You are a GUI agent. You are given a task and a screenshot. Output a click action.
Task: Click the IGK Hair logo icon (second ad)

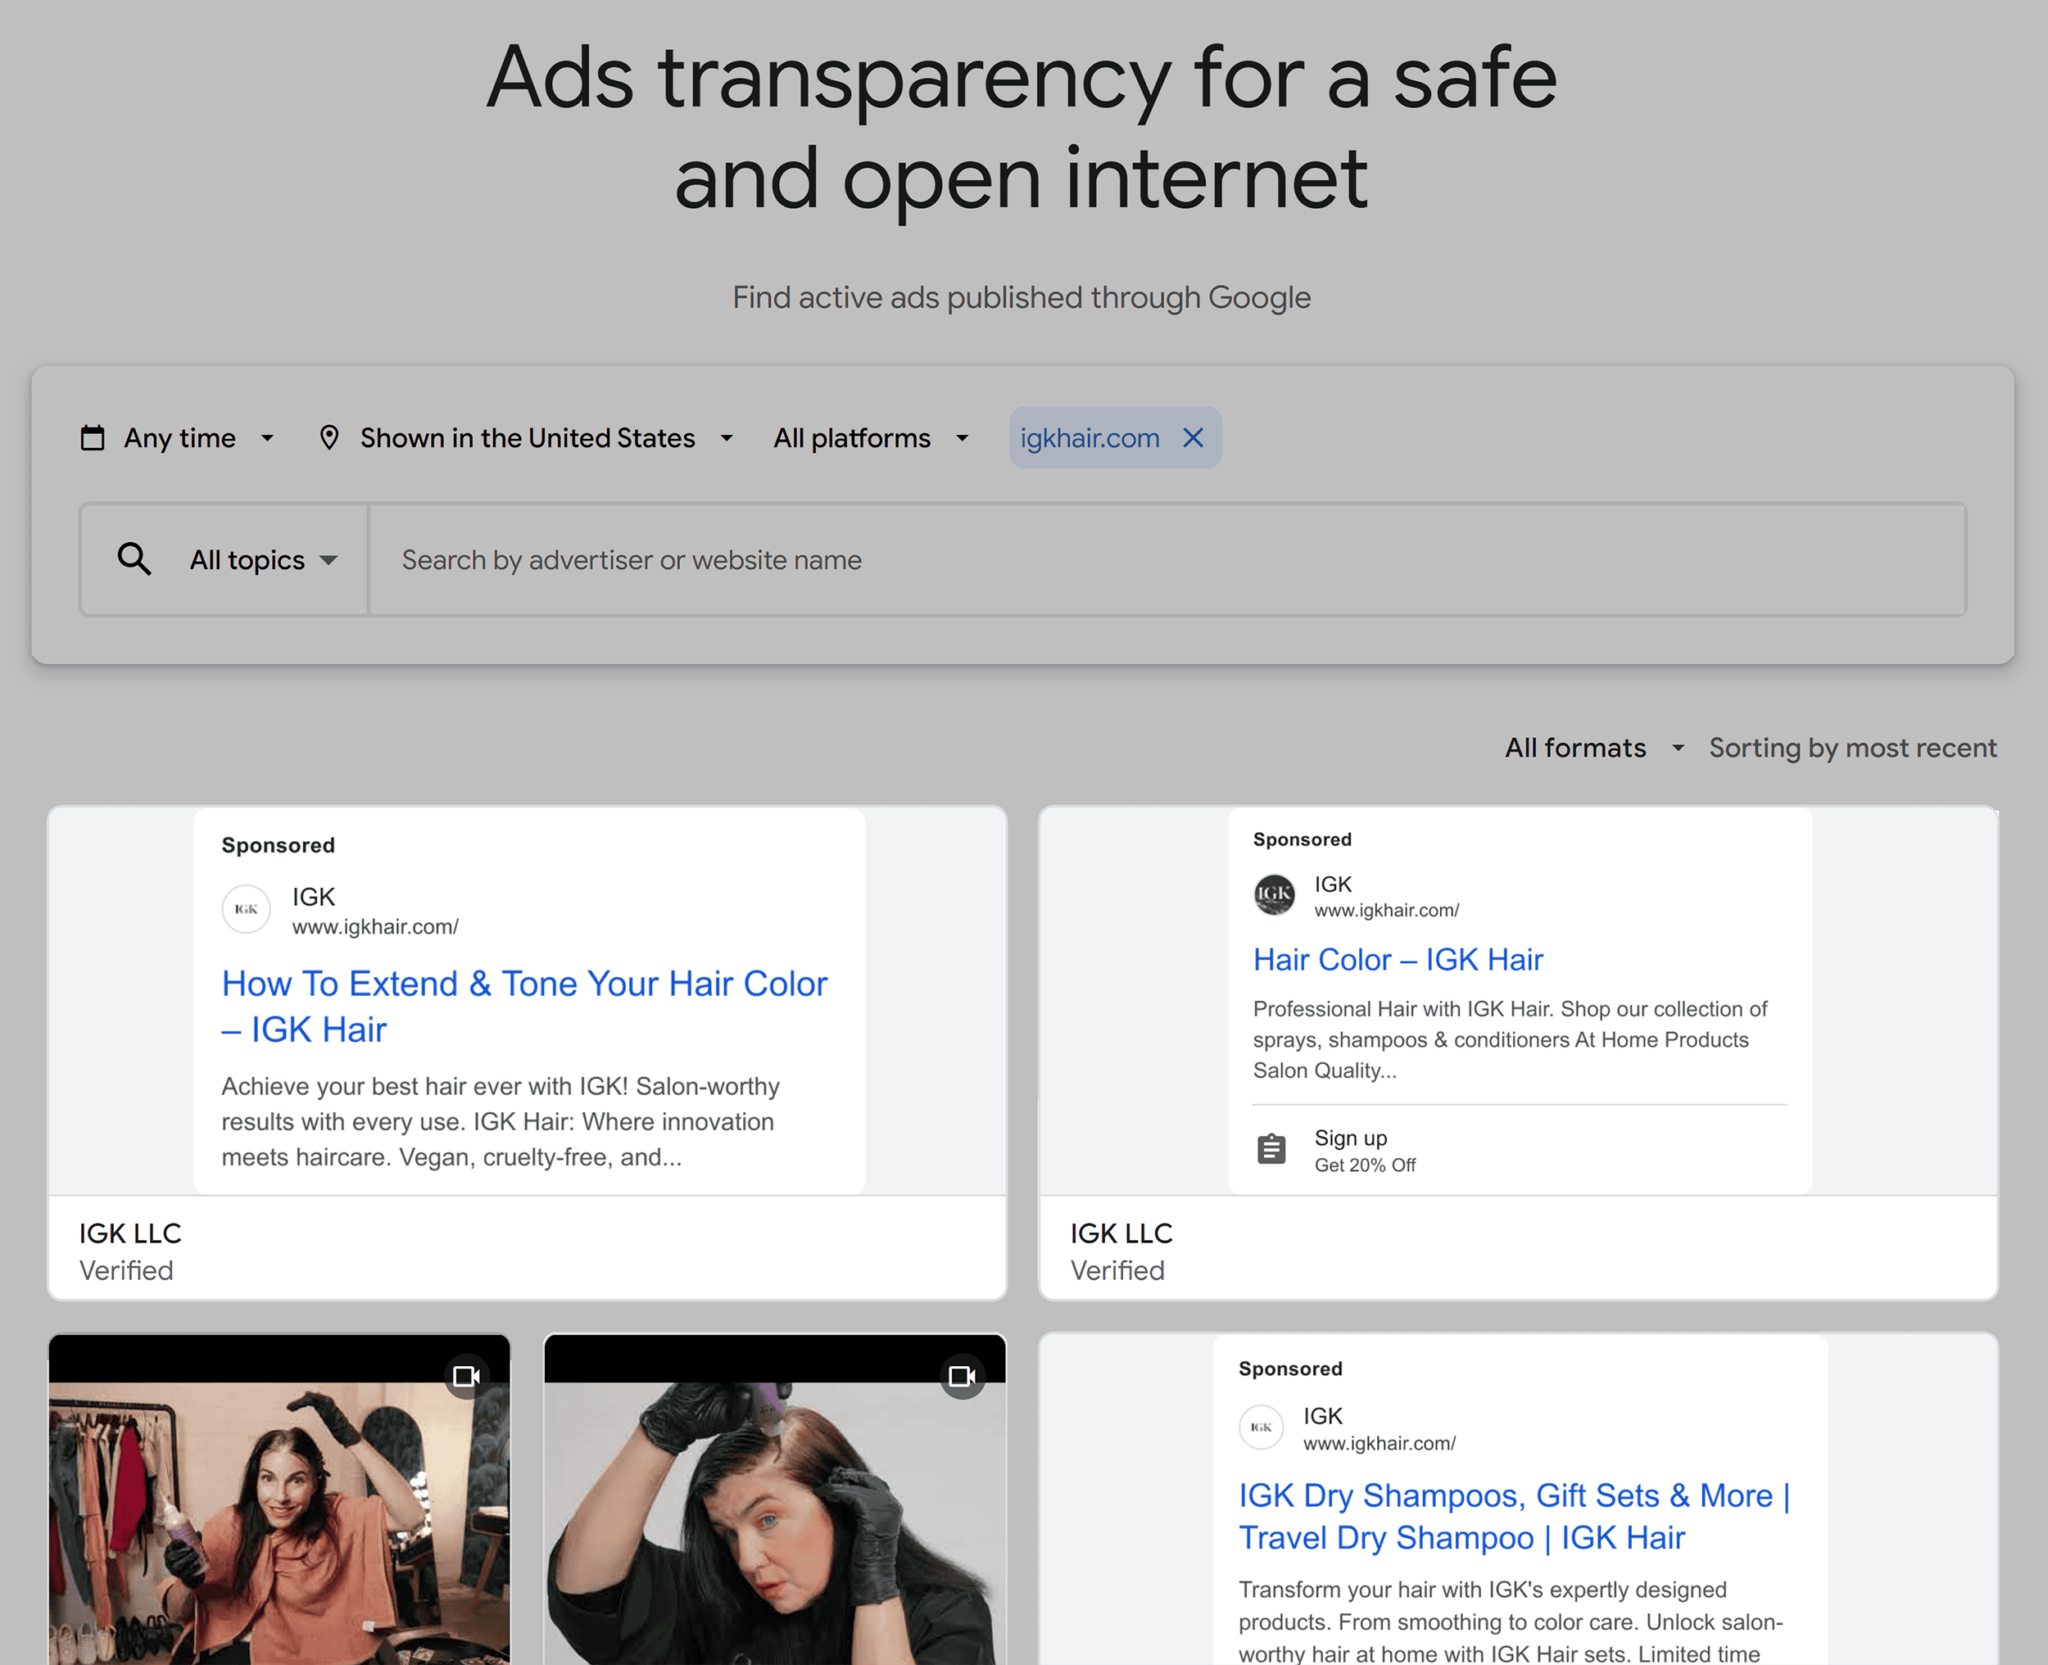point(1274,894)
